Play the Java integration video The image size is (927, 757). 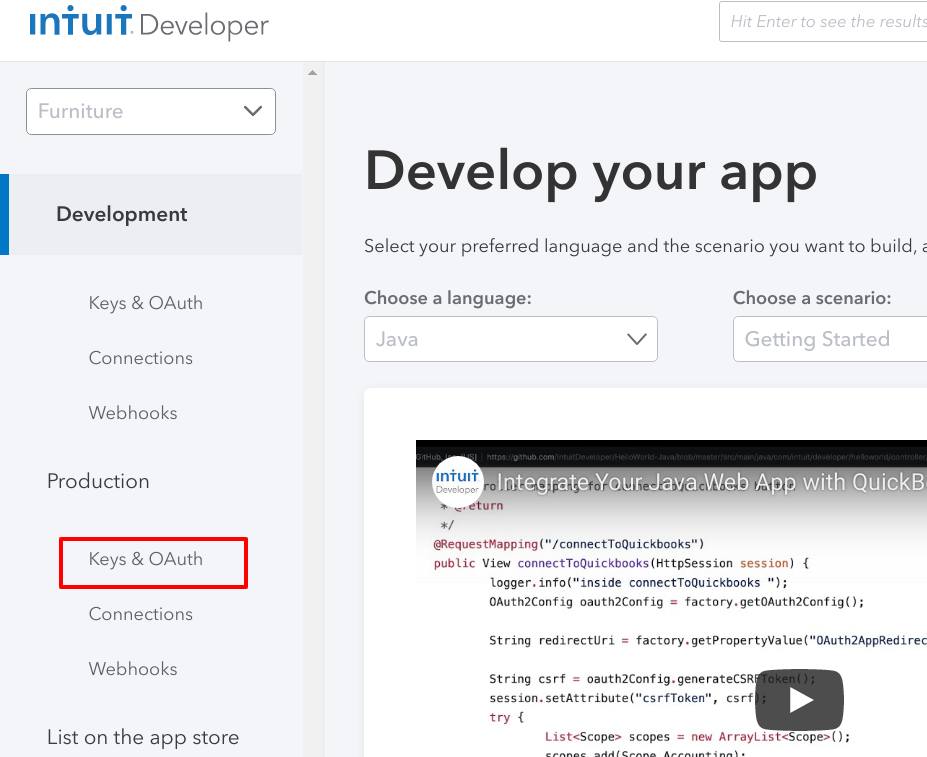click(799, 700)
